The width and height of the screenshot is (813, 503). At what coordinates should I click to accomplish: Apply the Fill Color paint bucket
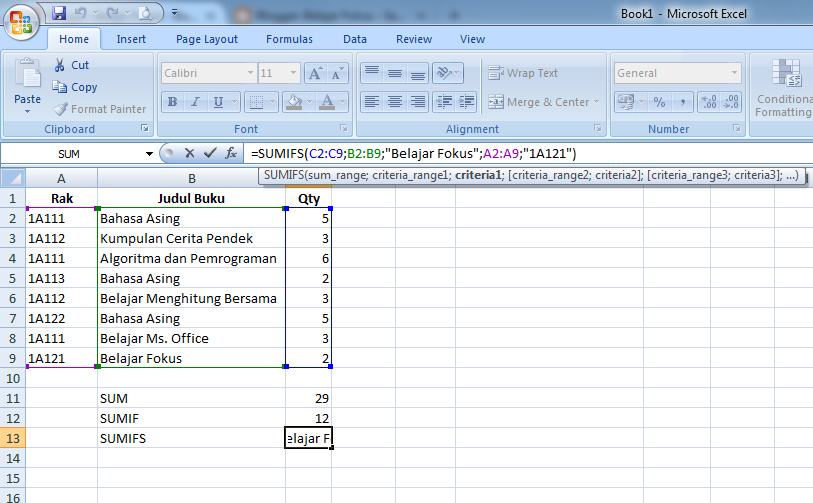point(294,102)
